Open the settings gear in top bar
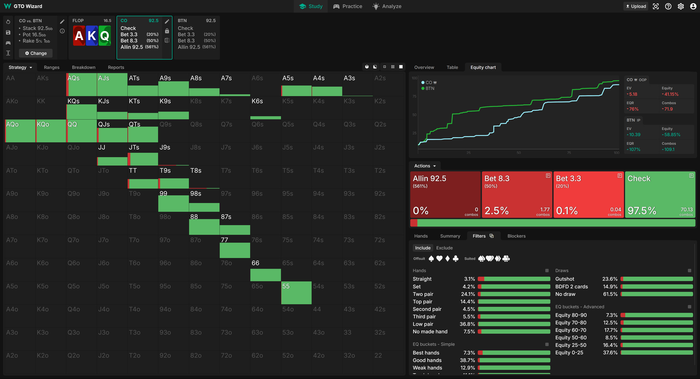This screenshot has height=379, width=700. [x=680, y=6]
